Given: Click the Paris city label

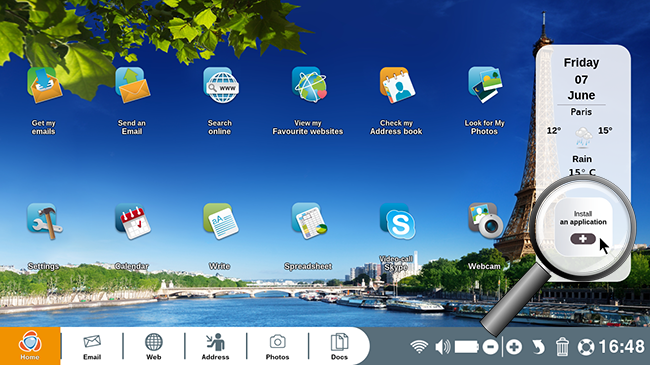Looking at the screenshot, I should coord(581,112).
